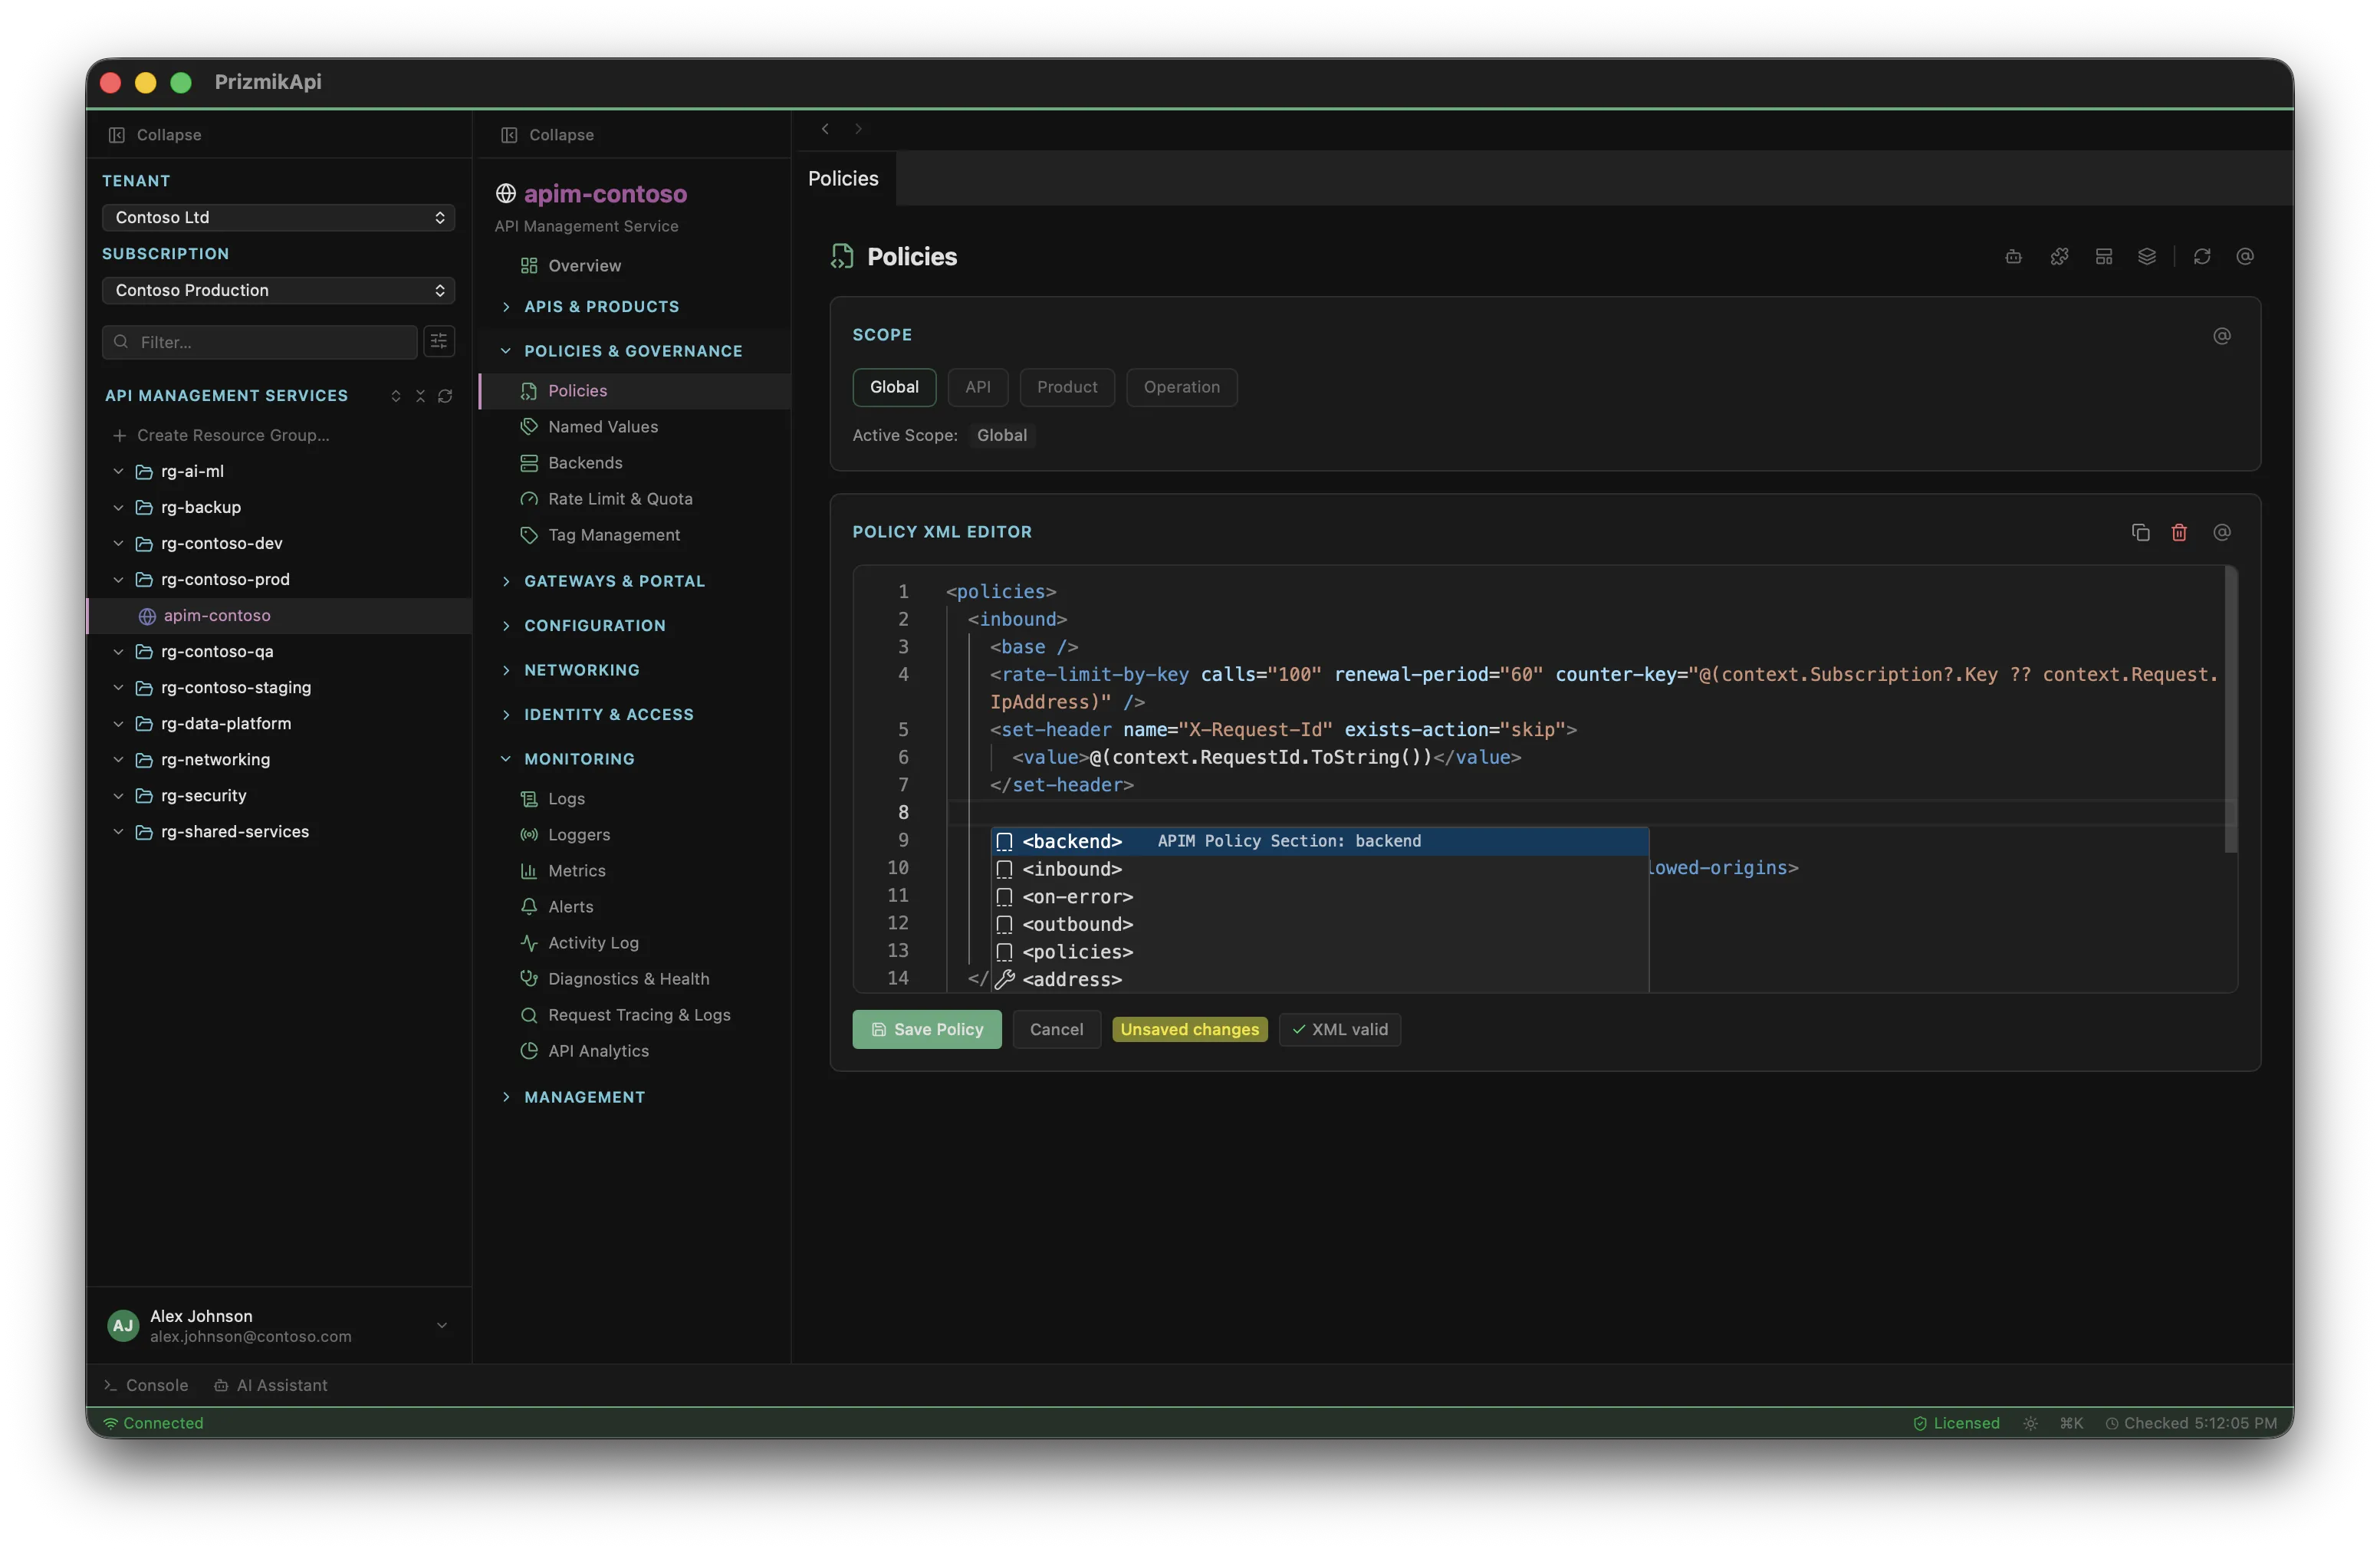
Task: Switch scope to Operation
Action: (1182, 387)
